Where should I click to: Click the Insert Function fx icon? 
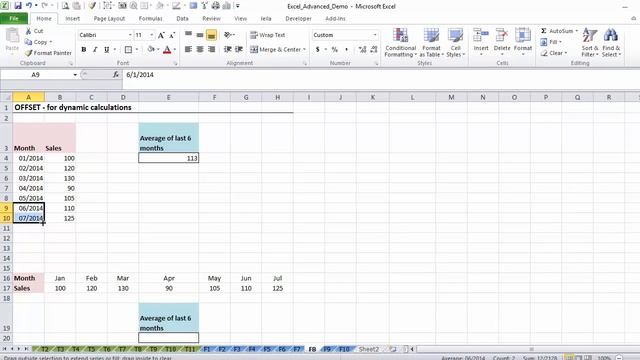tap(116, 75)
